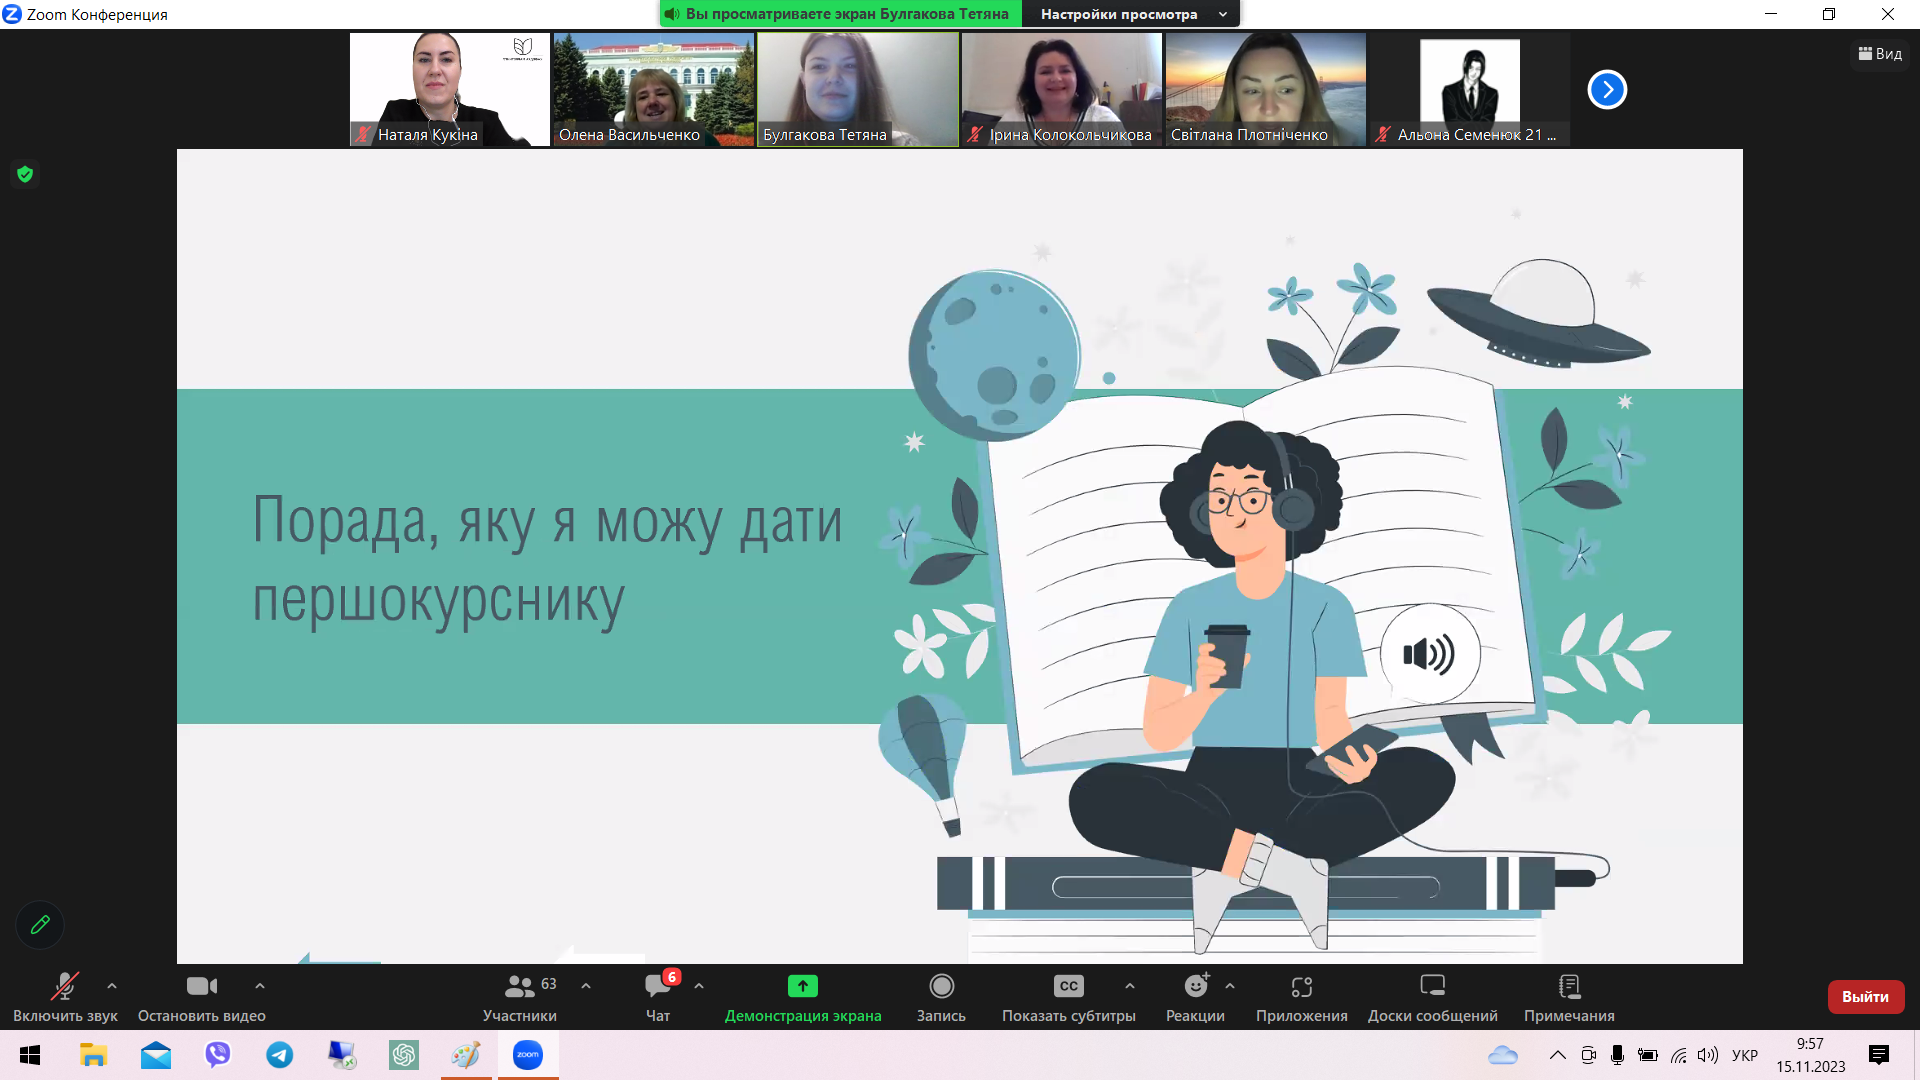
Task: Toggle Показать субтитры captions
Action: 1068,987
